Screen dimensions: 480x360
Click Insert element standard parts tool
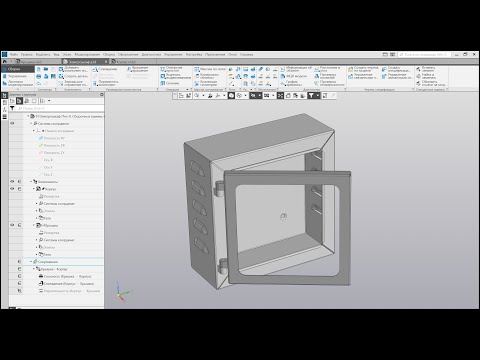tap(426, 69)
